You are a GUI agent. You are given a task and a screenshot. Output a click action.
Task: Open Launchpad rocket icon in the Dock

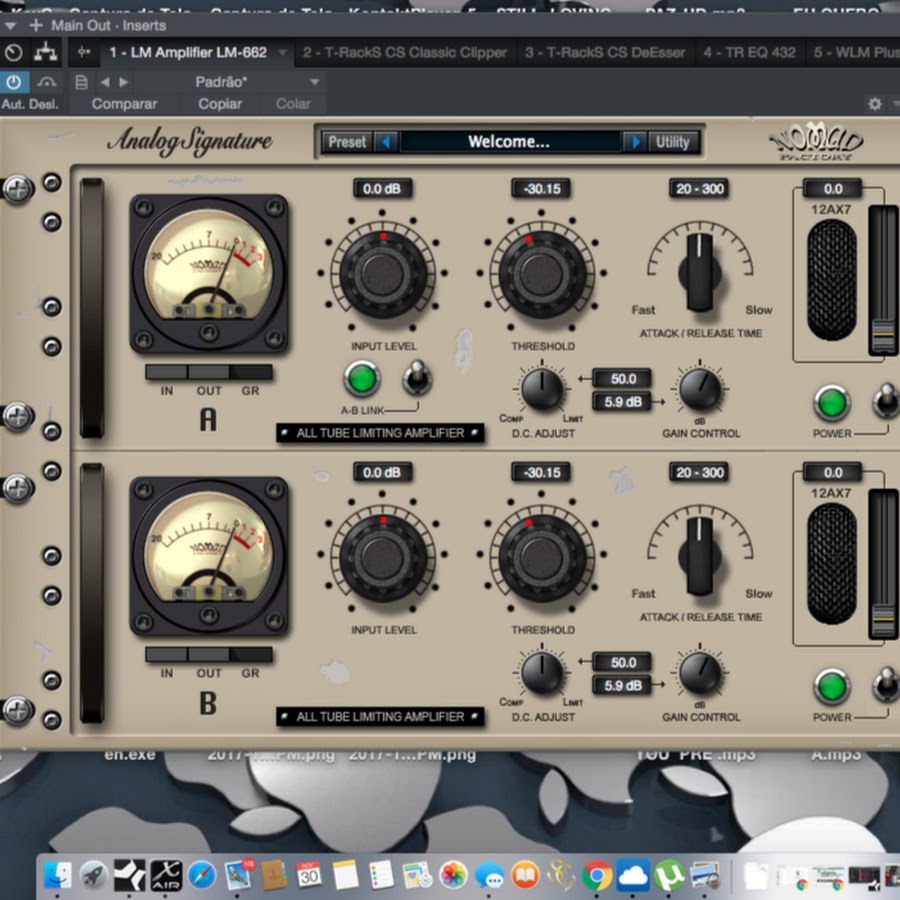tap(94, 875)
